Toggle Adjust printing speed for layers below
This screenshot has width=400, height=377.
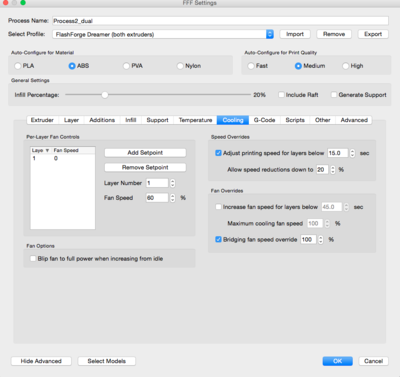pos(218,153)
